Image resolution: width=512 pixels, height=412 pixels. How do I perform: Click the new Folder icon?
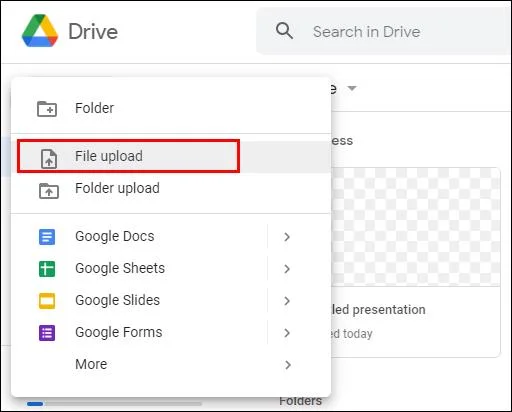click(47, 109)
